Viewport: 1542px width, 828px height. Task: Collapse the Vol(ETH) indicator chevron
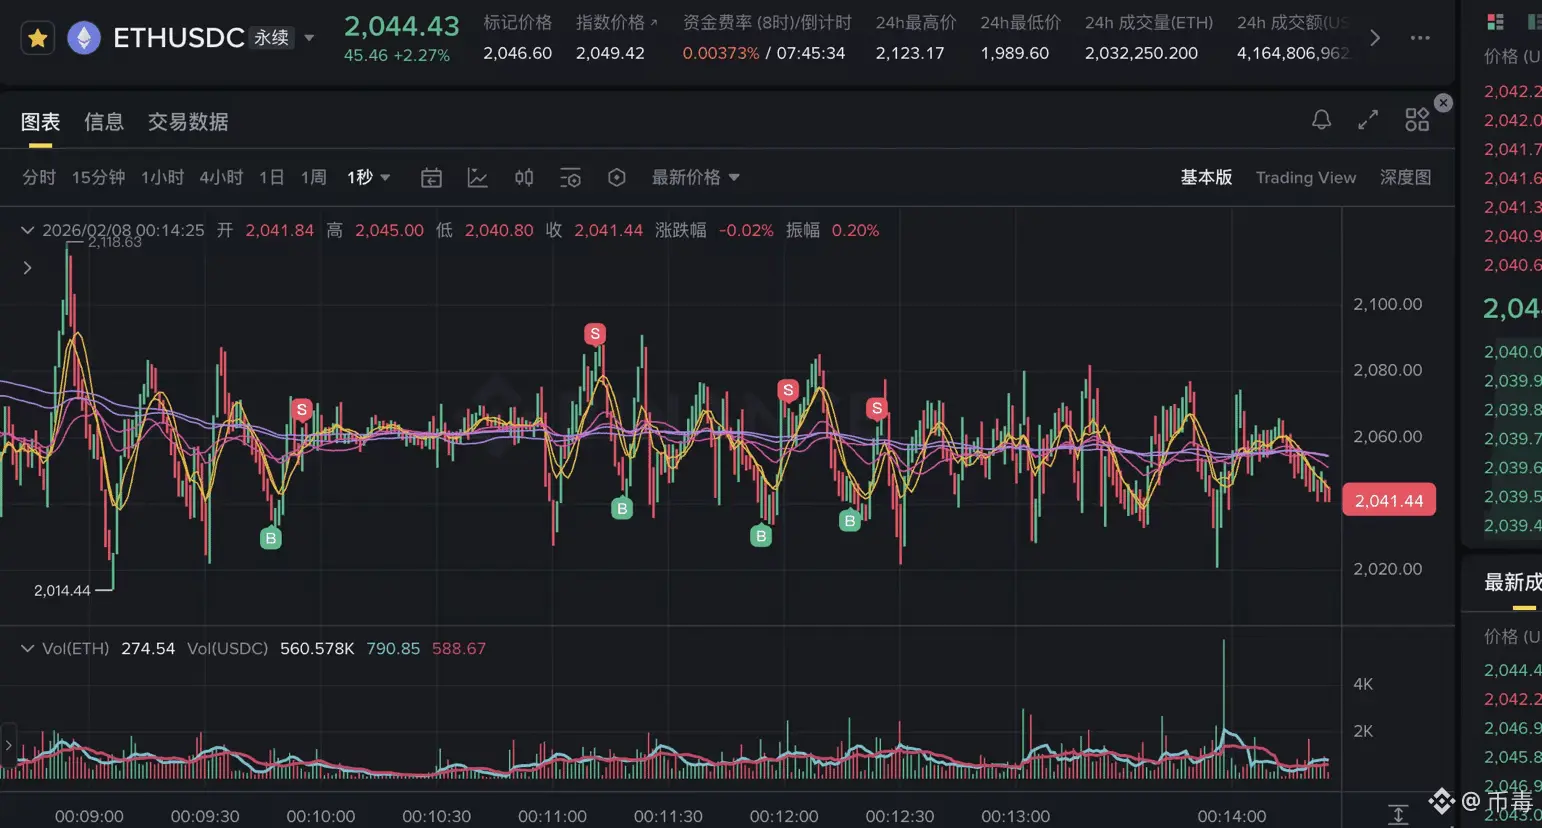coord(28,648)
